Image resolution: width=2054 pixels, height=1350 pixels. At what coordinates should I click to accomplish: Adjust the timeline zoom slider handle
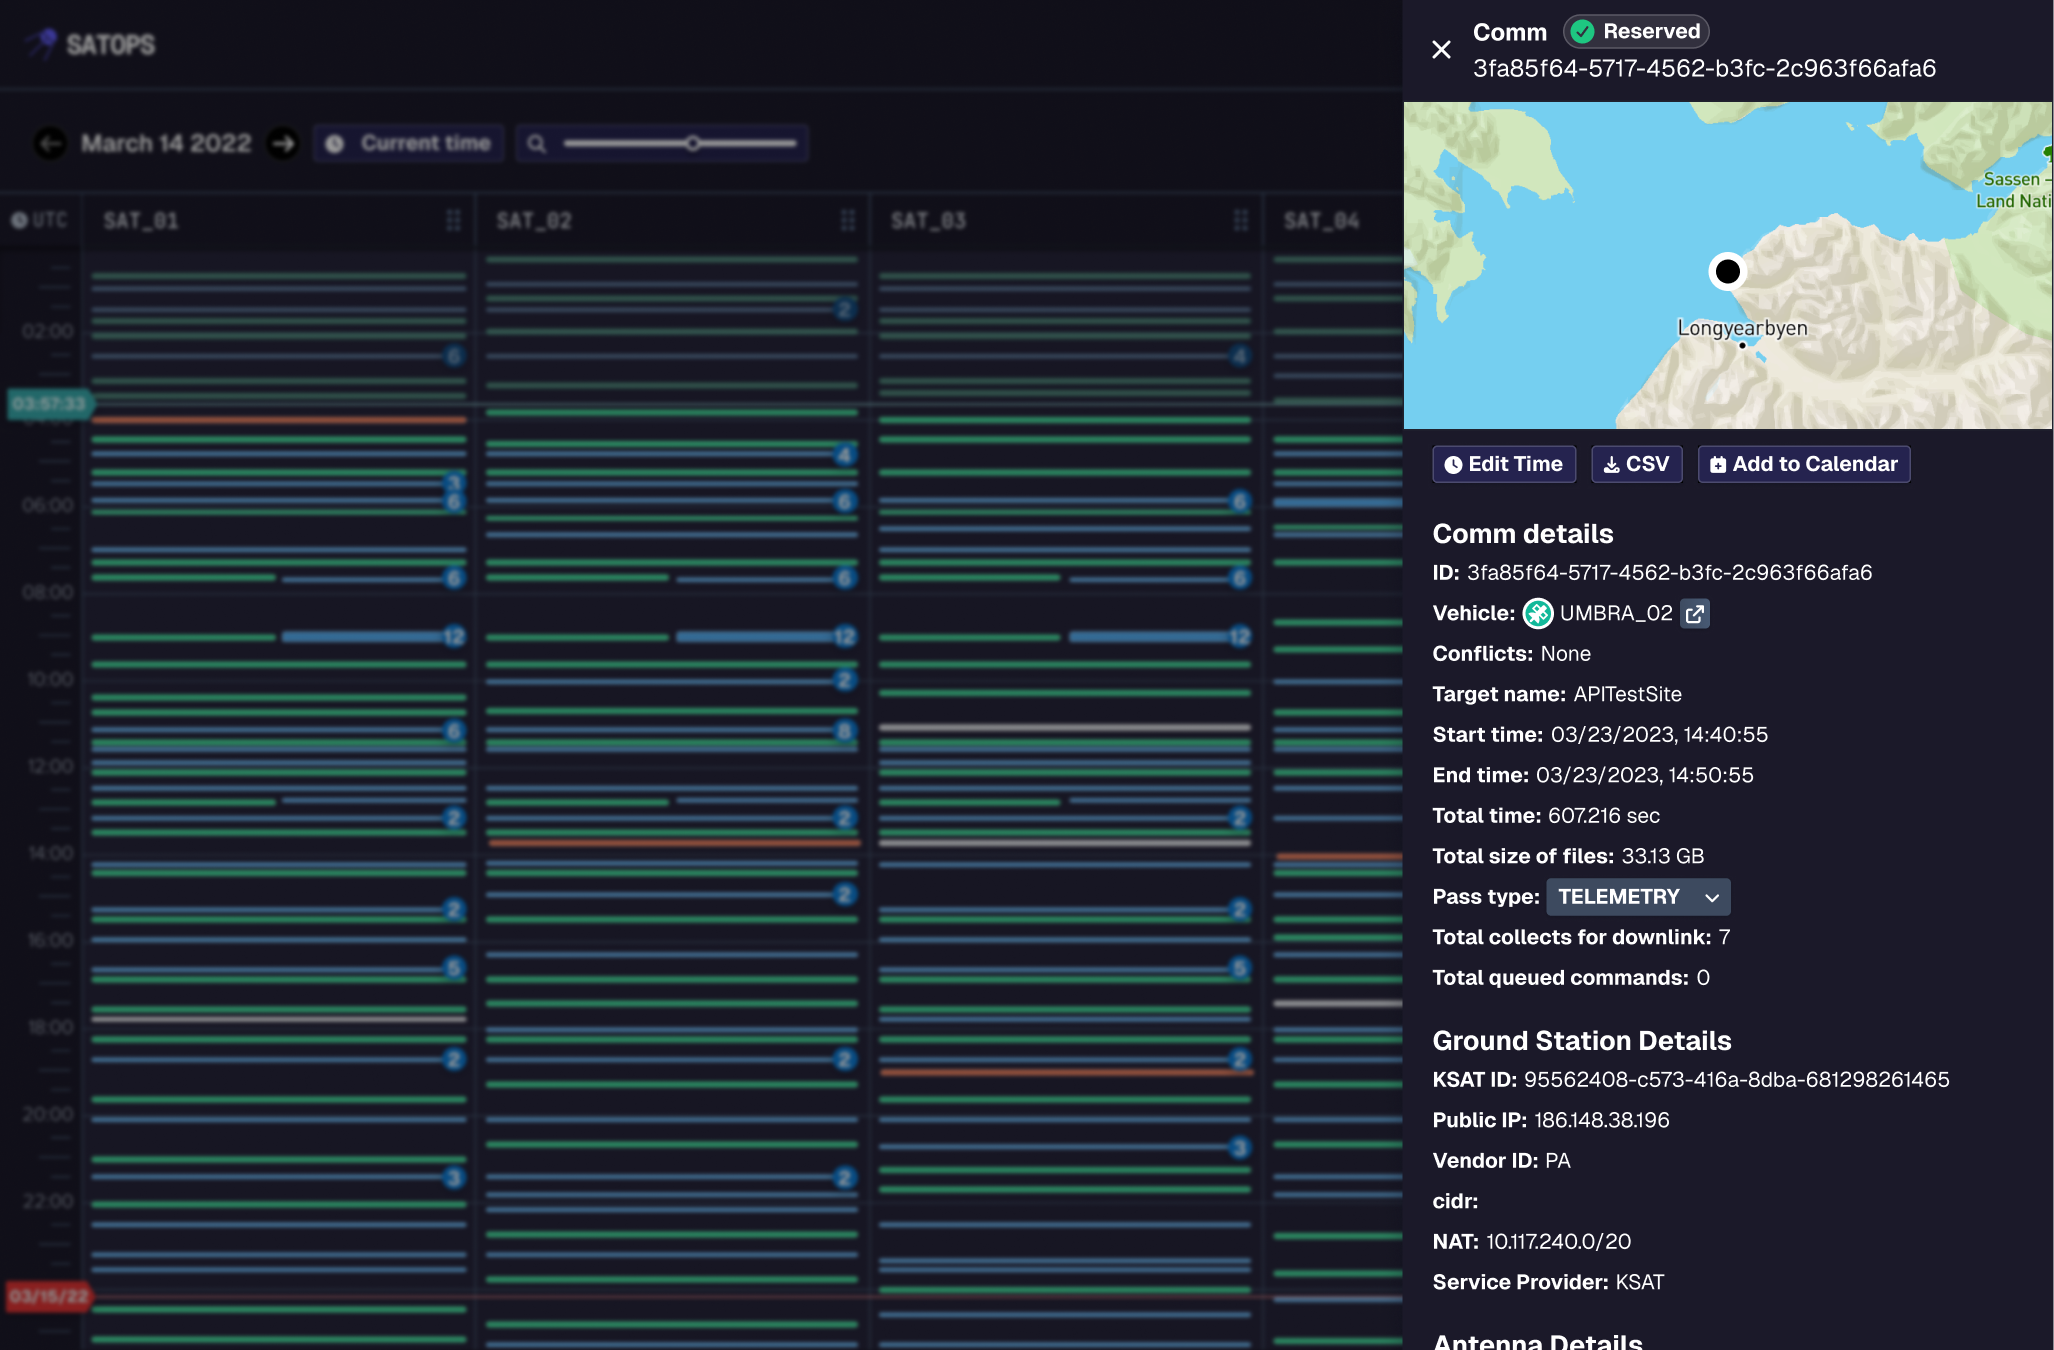tap(692, 144)
